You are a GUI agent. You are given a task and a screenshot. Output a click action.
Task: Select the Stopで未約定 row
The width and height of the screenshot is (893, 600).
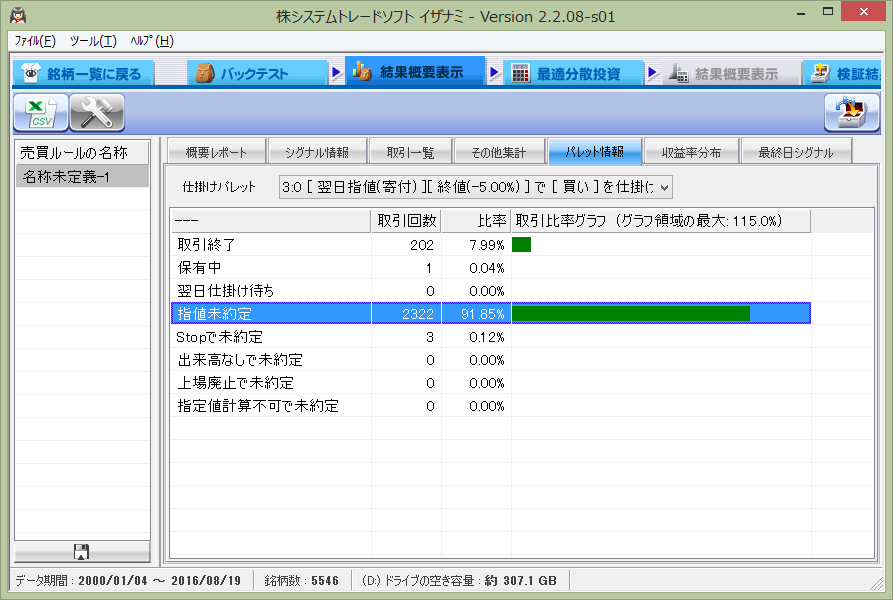click(491, 337)
